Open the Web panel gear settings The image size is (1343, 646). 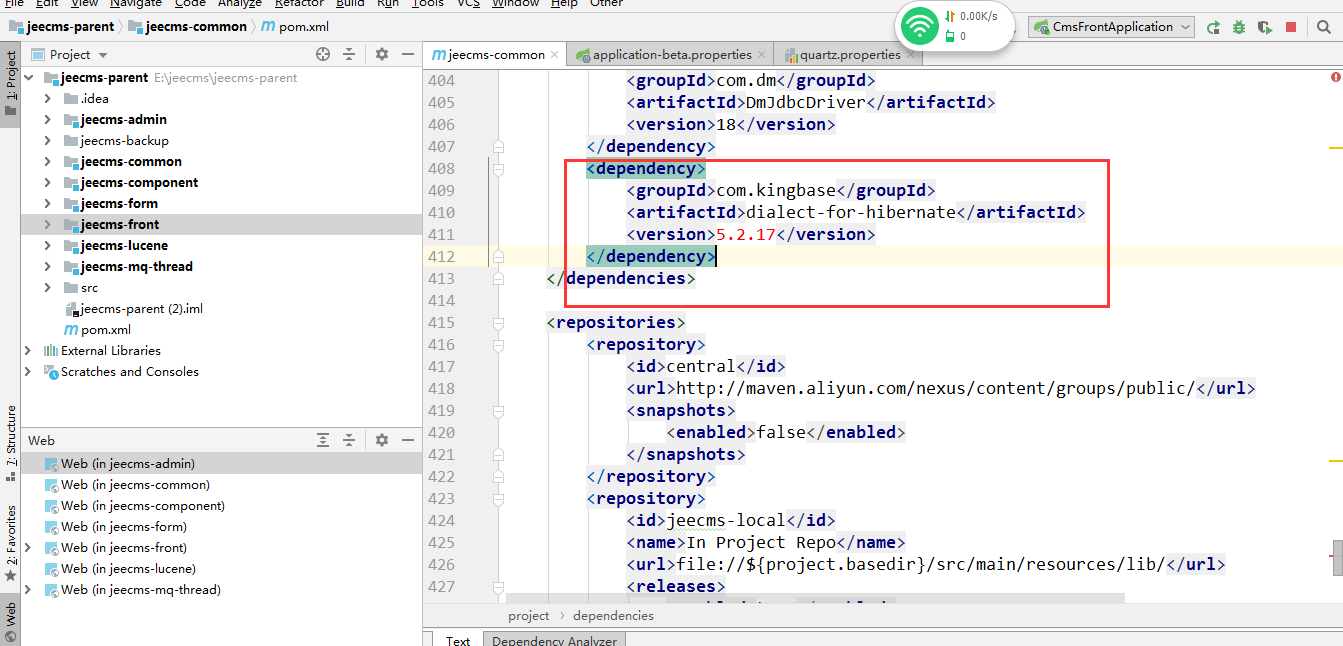pos(382,440)
